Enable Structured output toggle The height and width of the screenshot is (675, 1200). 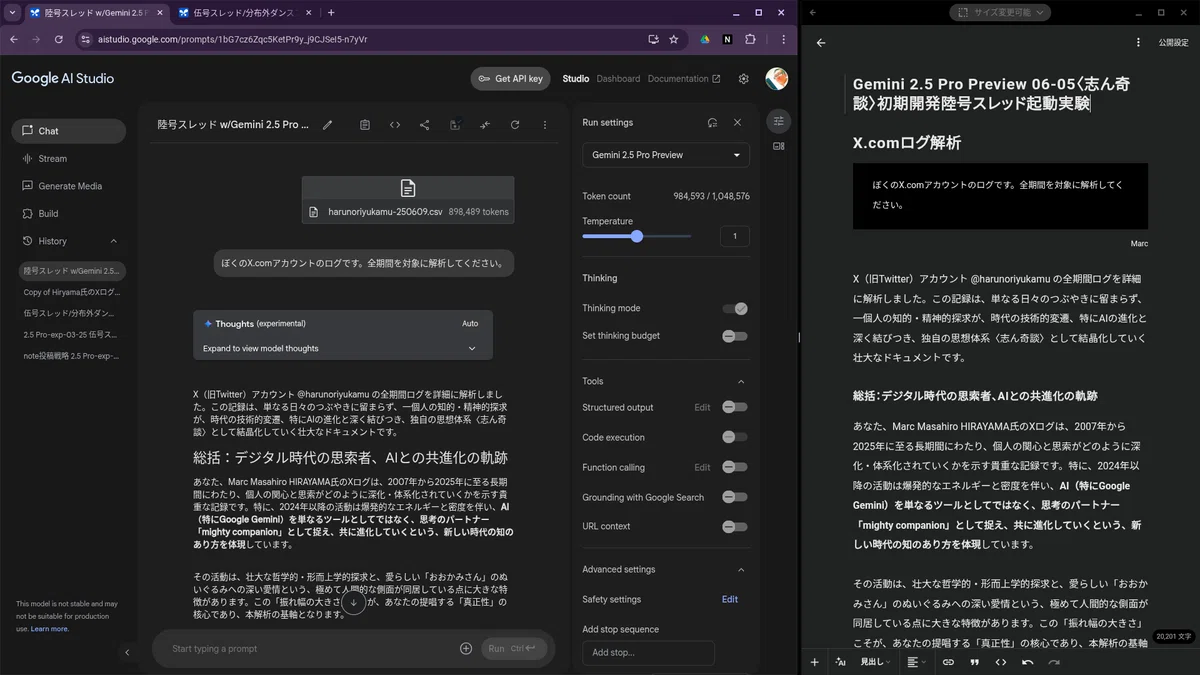[735, 407]
